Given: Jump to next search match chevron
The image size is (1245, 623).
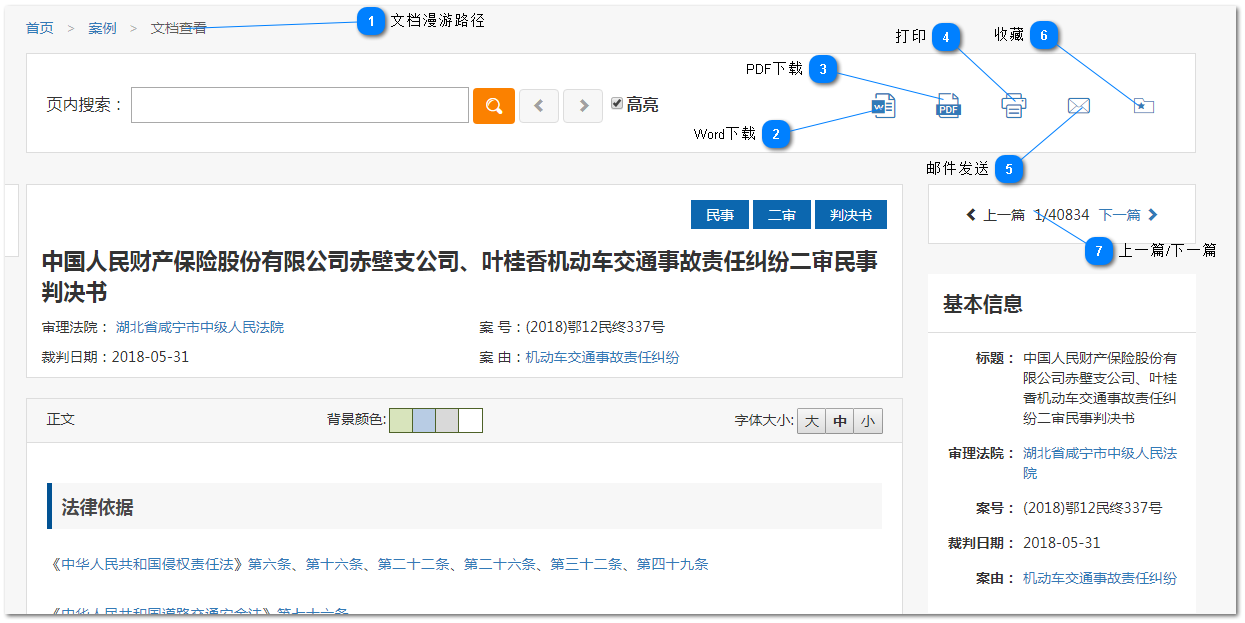Looking at the screenshot, I should click(582, 104).
